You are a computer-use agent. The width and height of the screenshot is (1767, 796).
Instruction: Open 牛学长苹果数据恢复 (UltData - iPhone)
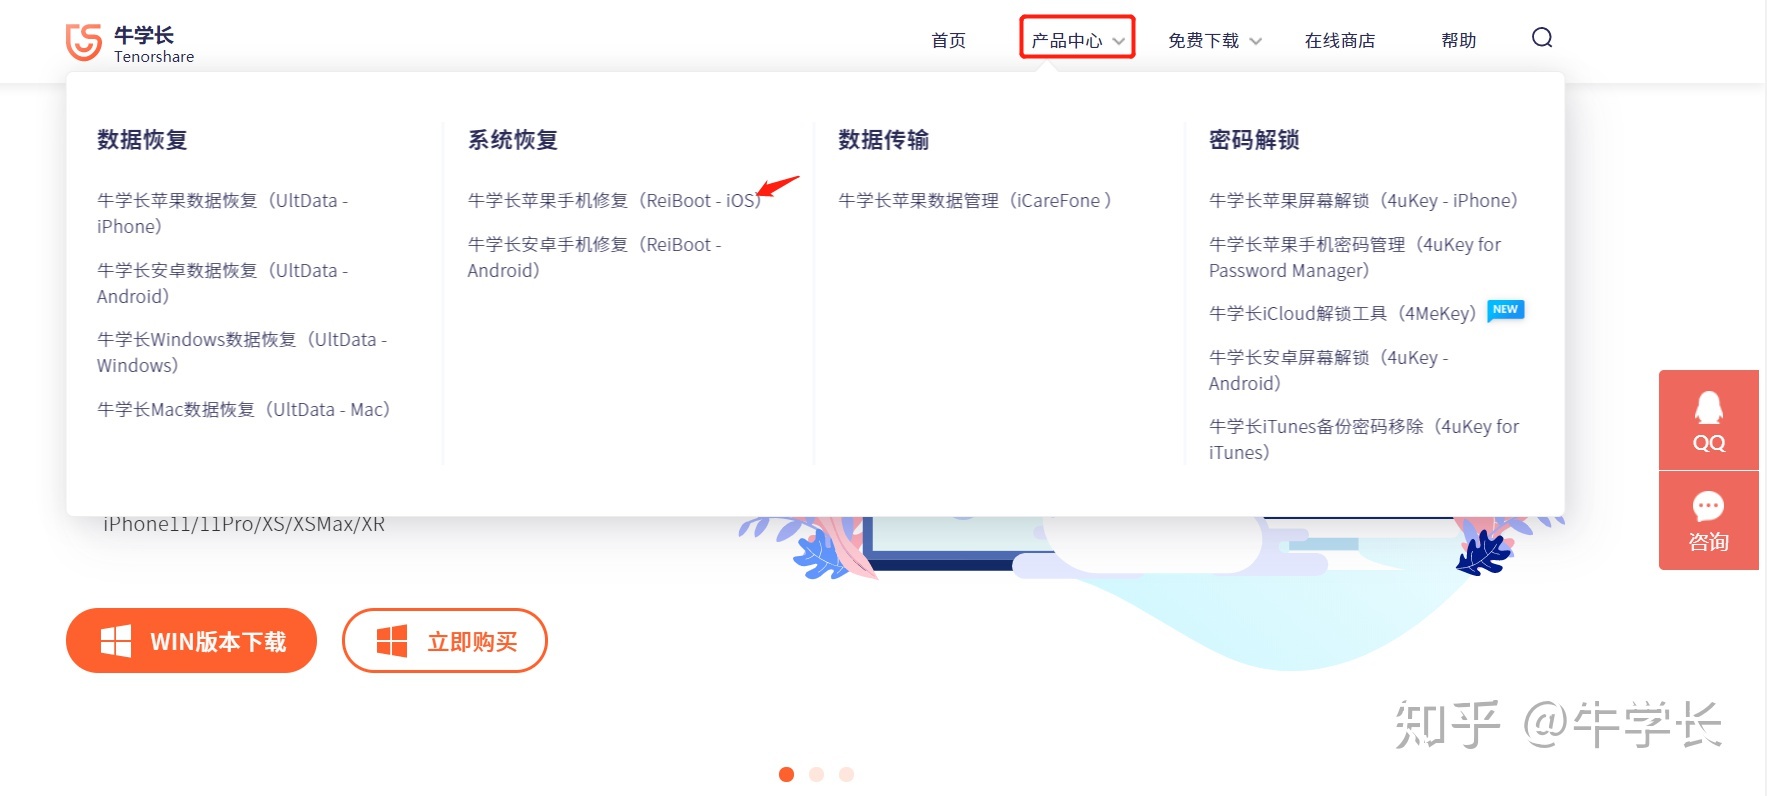click(223, 213)
